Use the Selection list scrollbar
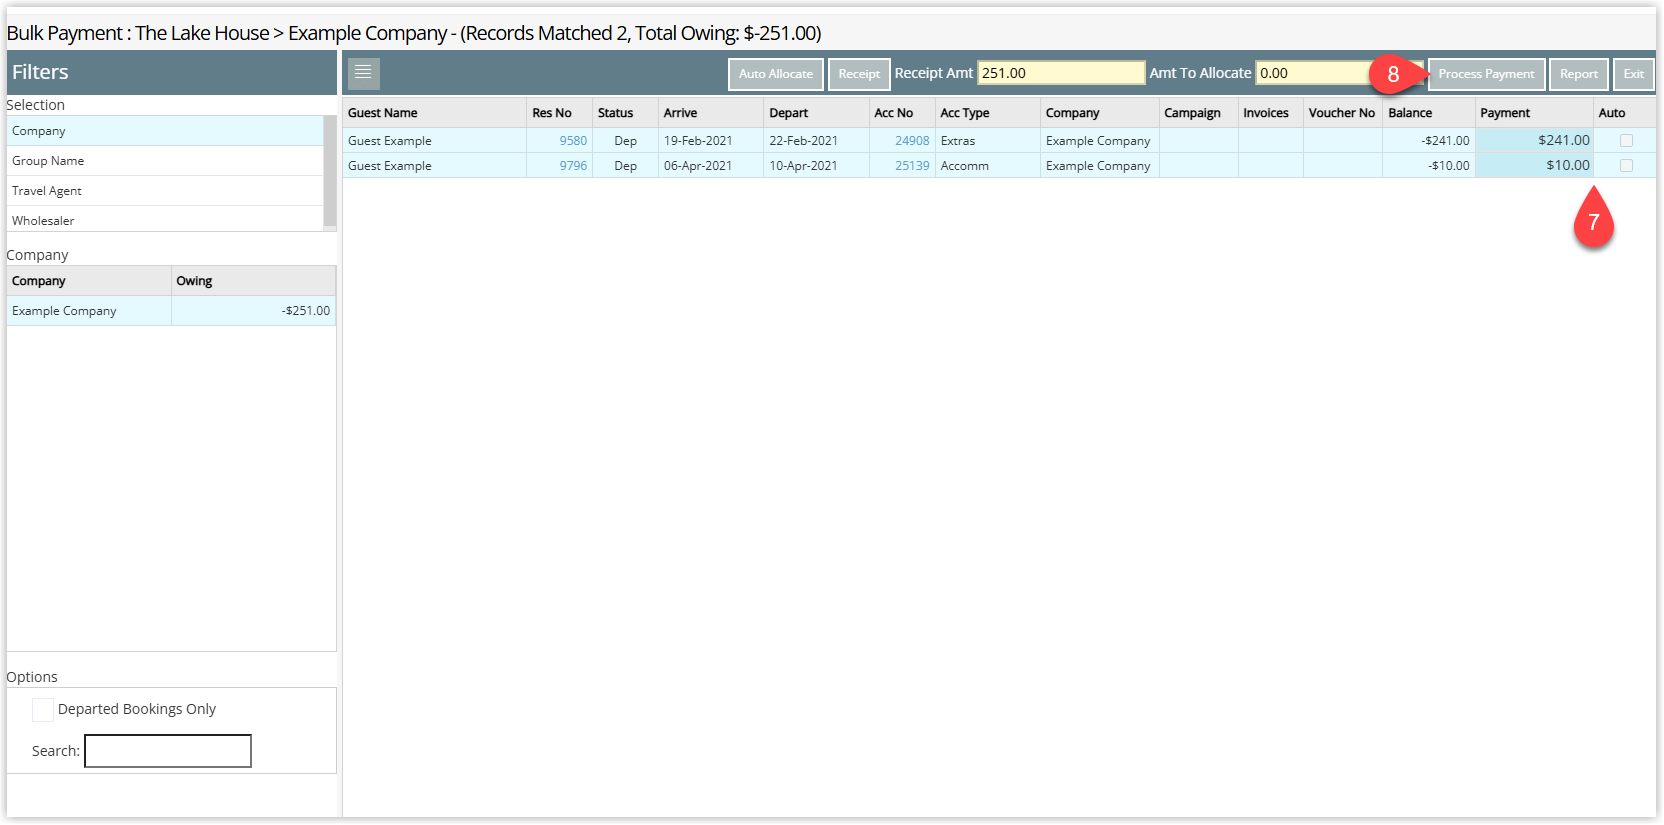Image resolution: width=1664 pixels, height=825 pixels. [x=330, y=173]
